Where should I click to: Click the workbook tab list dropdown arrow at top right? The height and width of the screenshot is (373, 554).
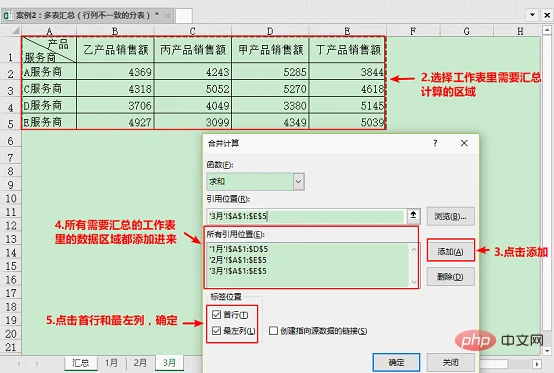(x=532, y=15)
